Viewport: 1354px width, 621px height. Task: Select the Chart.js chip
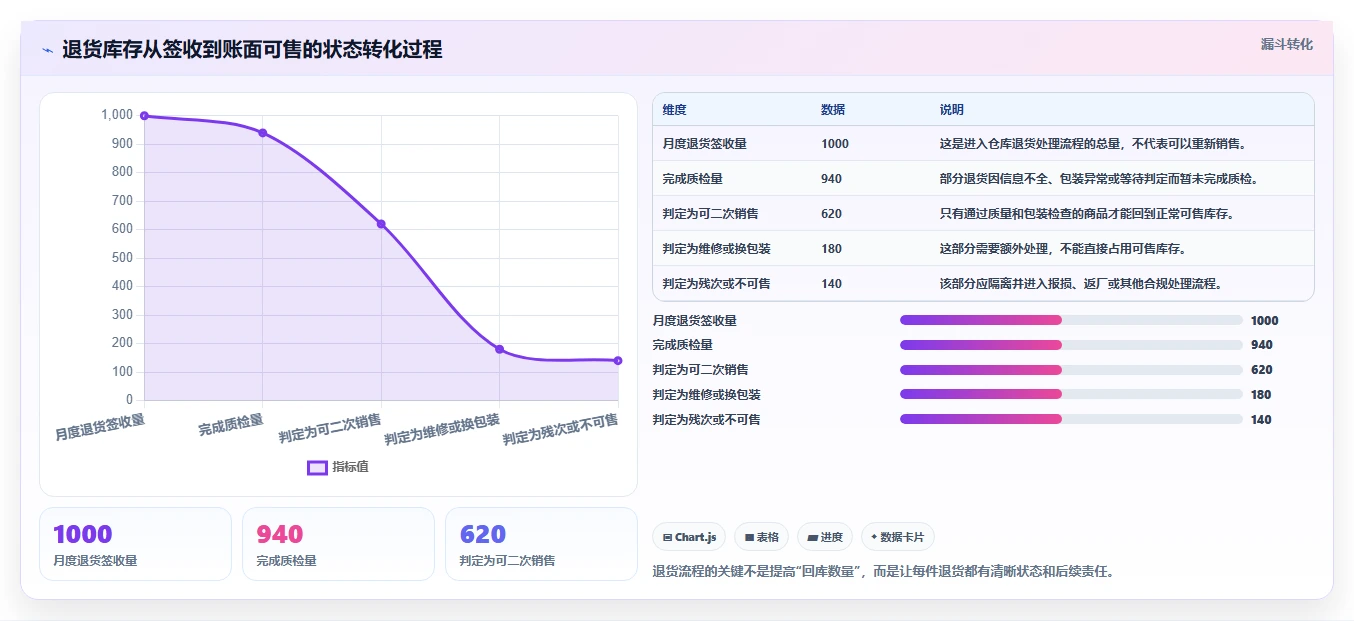689,537
